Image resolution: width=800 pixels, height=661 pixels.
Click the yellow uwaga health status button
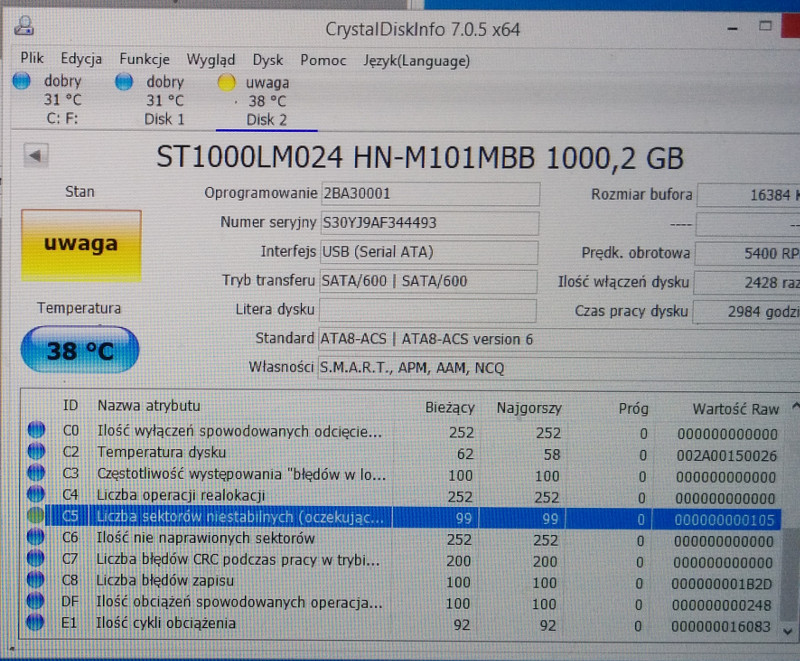[81, 245]
